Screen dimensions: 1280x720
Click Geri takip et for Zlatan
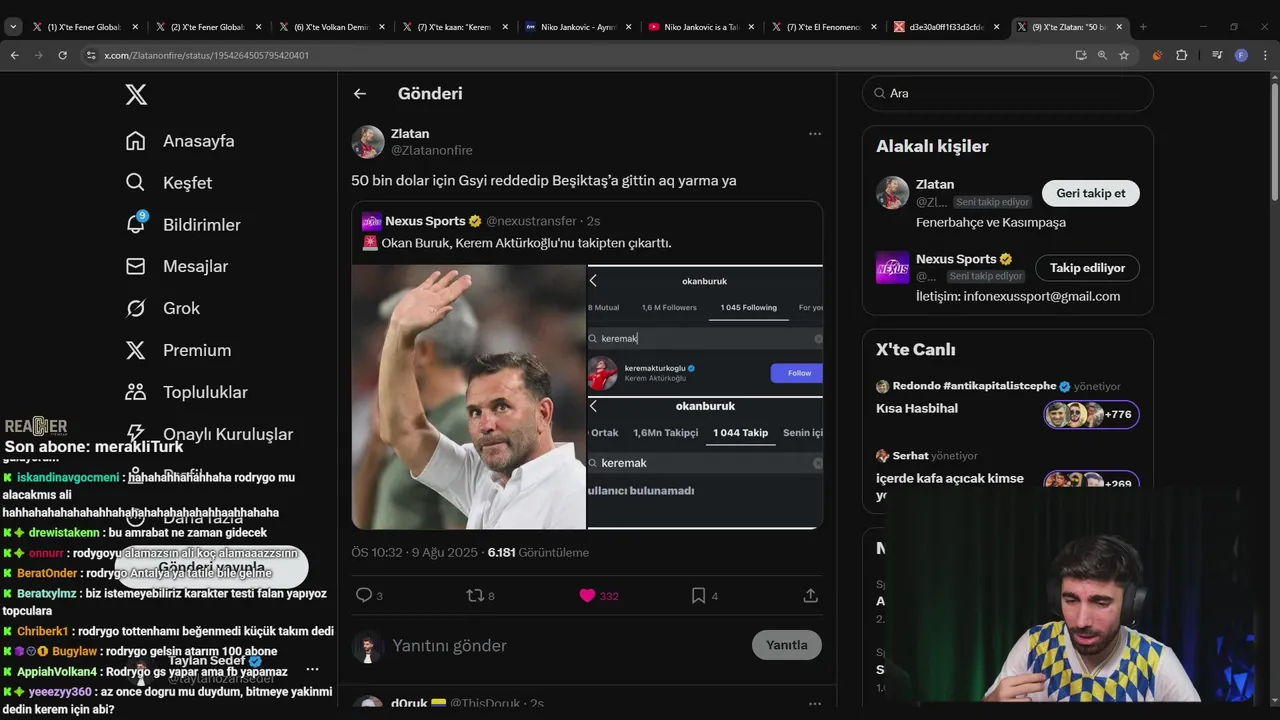[x=1091, y=193]
